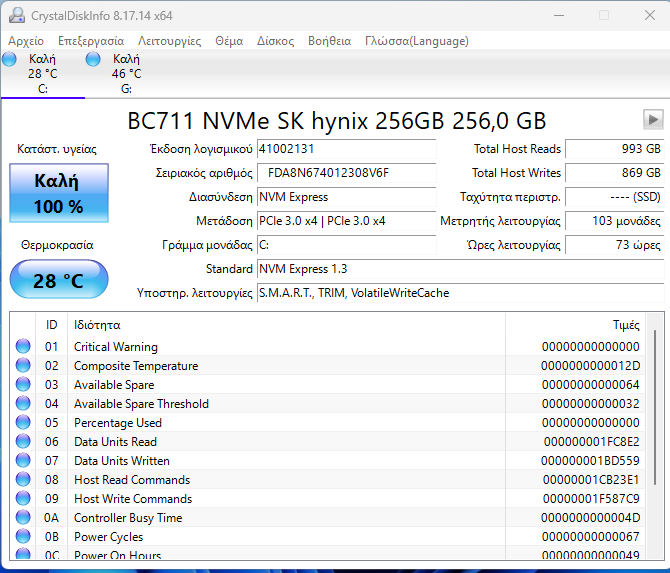This screenshot has width=670, height=573.
Task: Click the value 00000001F587C9
Action: coord(591,499)
